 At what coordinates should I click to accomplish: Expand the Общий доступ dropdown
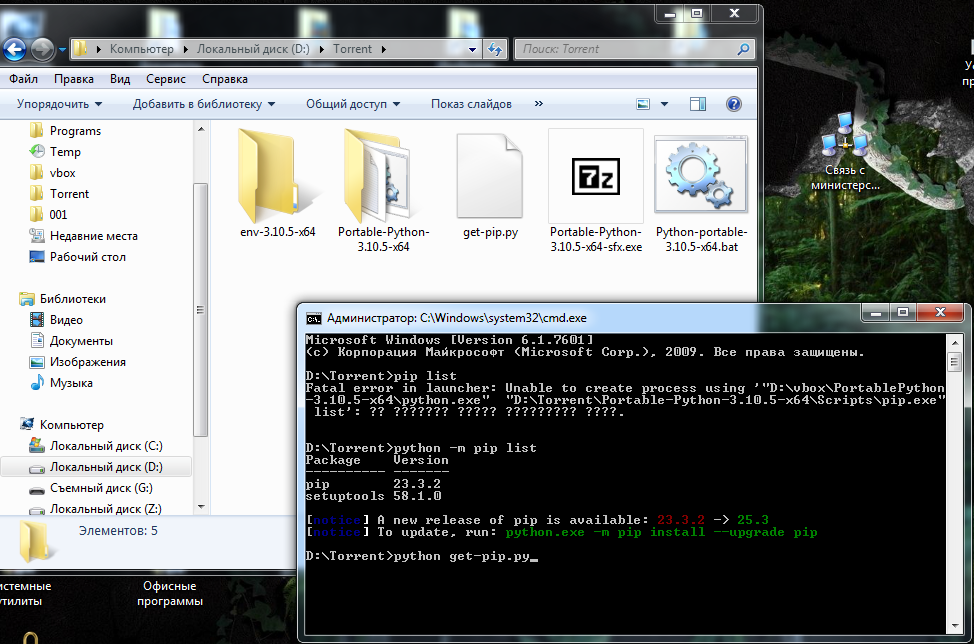352,104
